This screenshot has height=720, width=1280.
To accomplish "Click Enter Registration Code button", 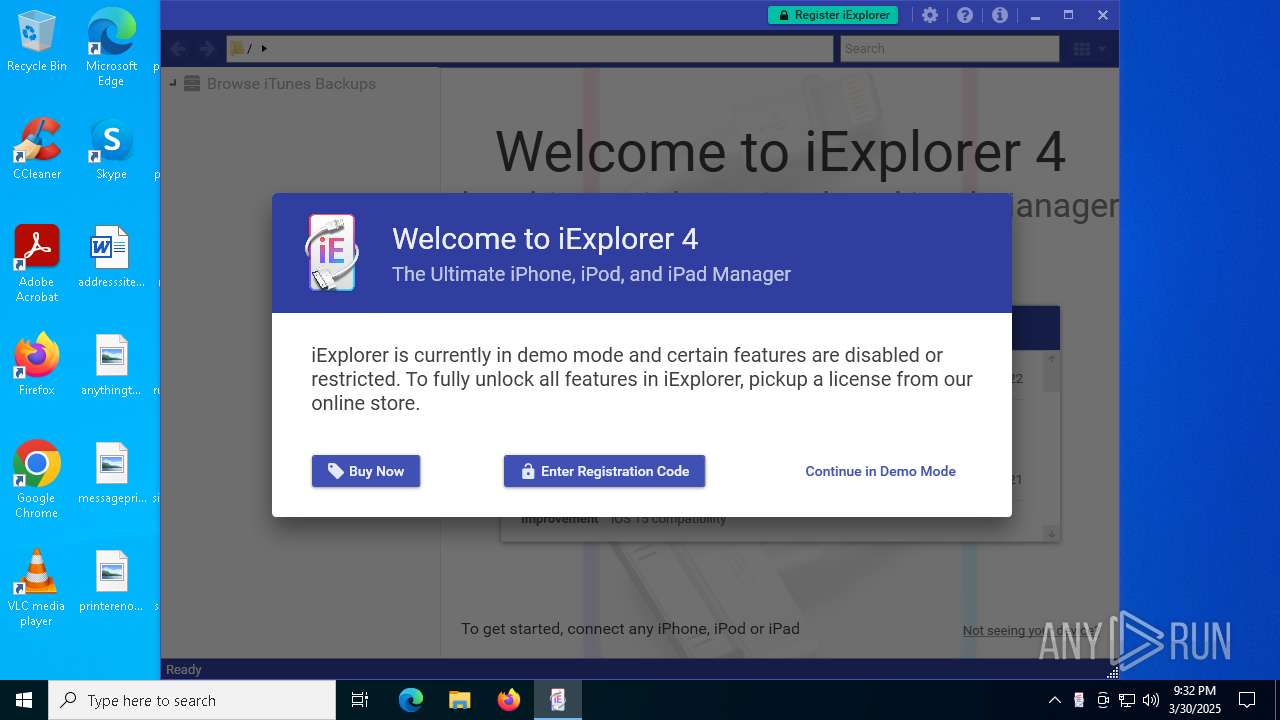I will [604, 471].
